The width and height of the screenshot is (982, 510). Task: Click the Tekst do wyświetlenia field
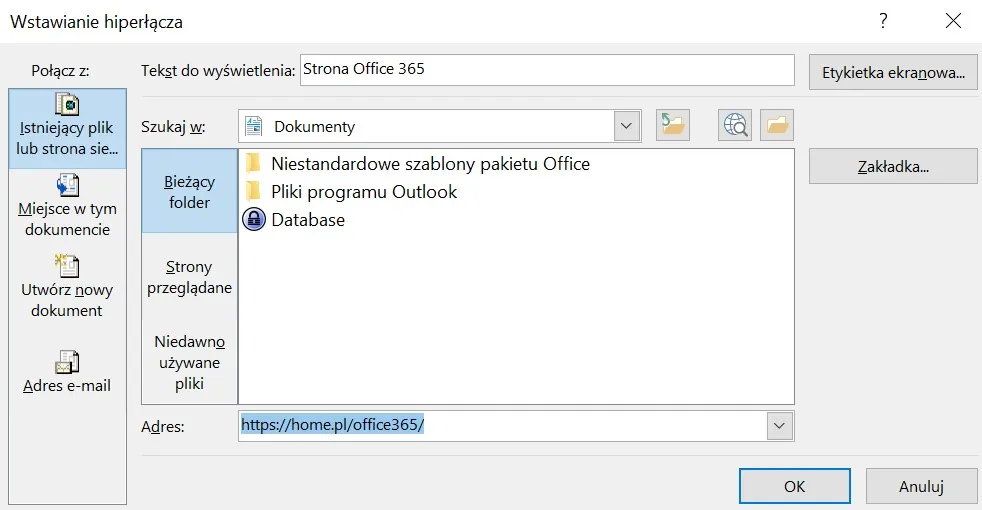tap(547, 70)
